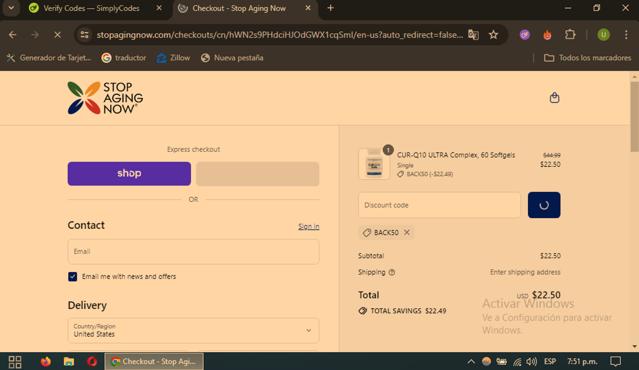
Task: Switch the ESP keyboard language
Action: (x=550, y=361)
